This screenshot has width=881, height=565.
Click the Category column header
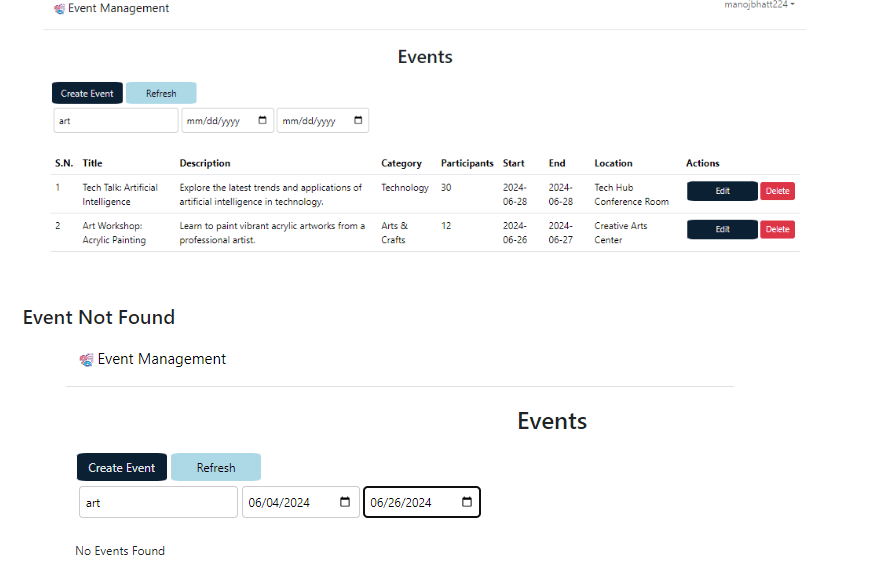401,163
